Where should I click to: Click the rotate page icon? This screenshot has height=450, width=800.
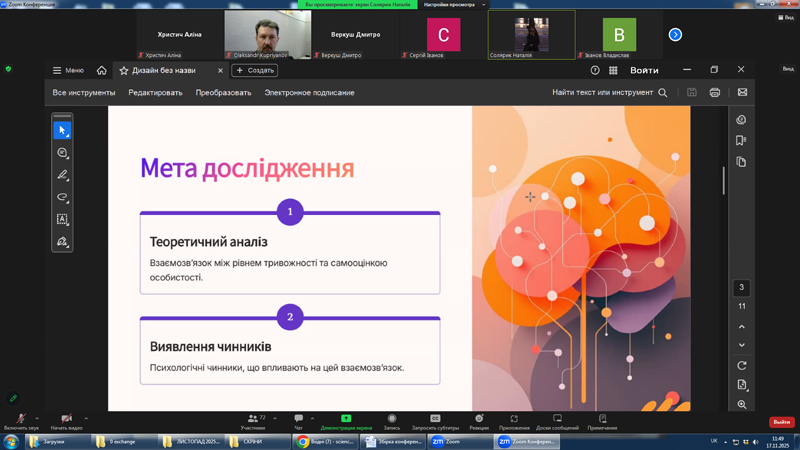[x=741, y=366]
